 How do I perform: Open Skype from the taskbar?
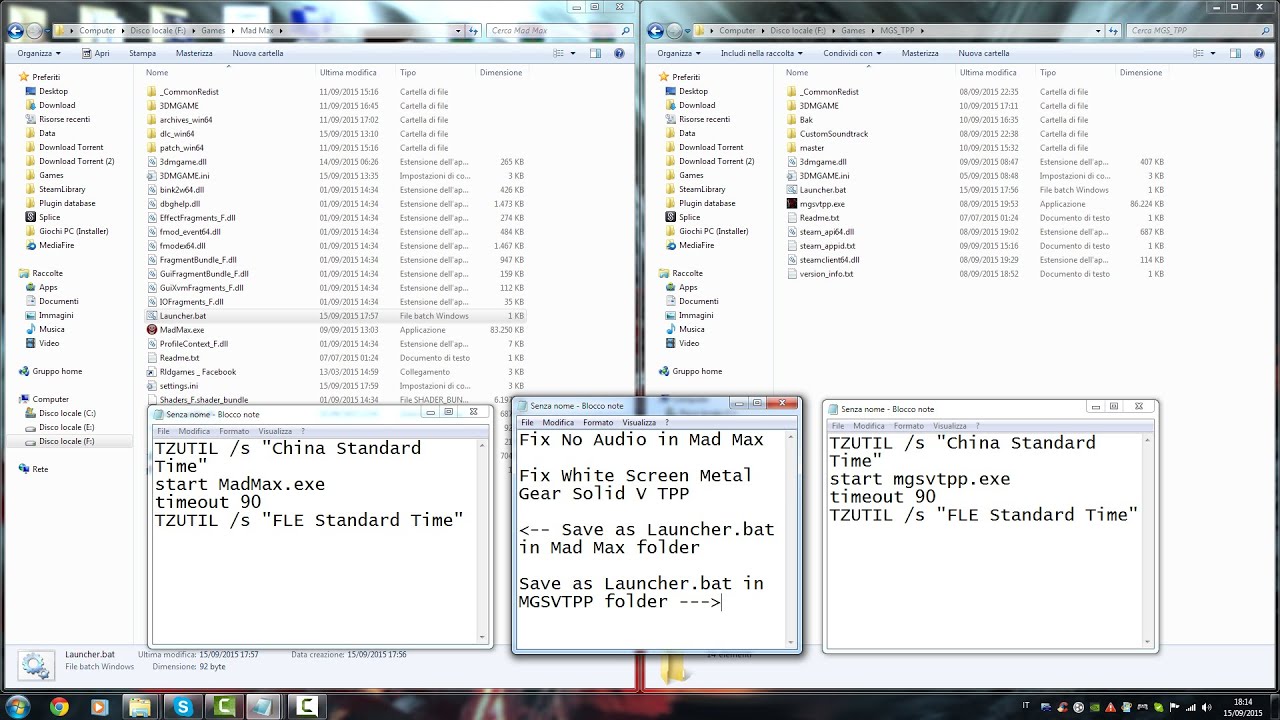[x=184, y=707]
